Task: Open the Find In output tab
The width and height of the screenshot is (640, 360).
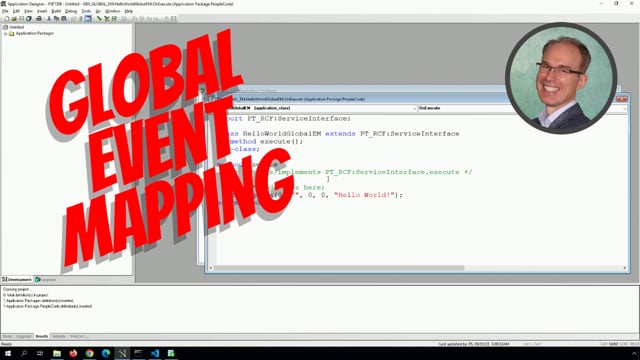Action: [x=79, y=336]
